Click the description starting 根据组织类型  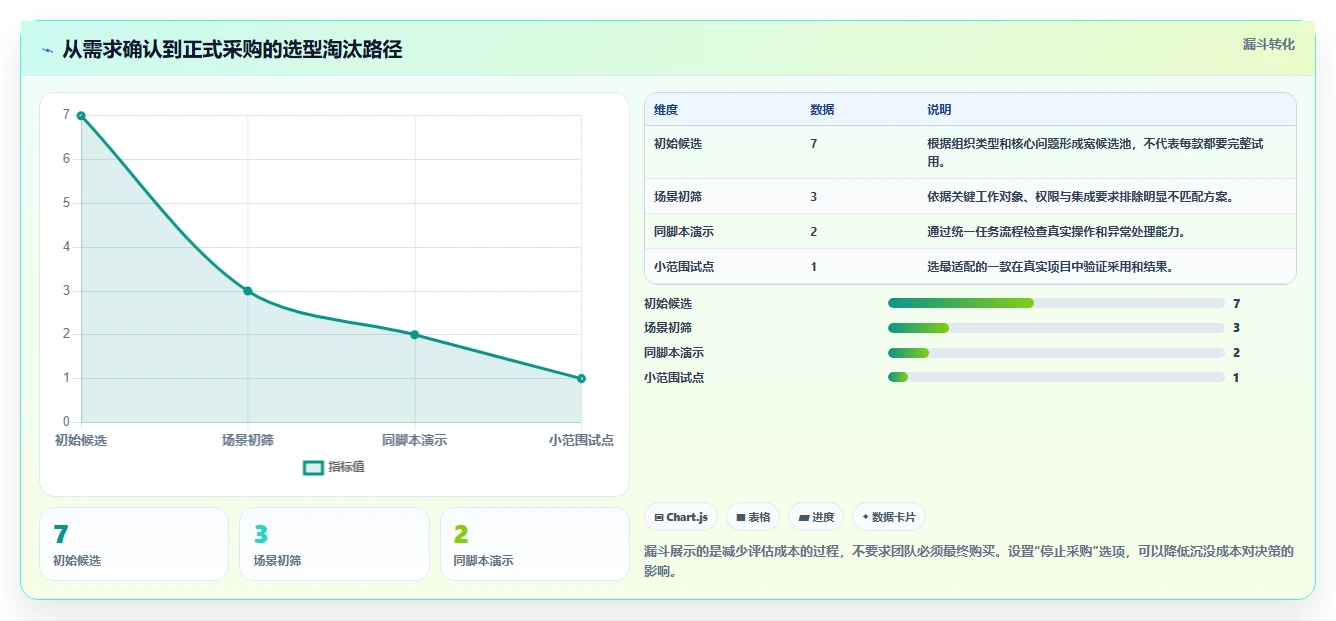(x=1095, y=152)
